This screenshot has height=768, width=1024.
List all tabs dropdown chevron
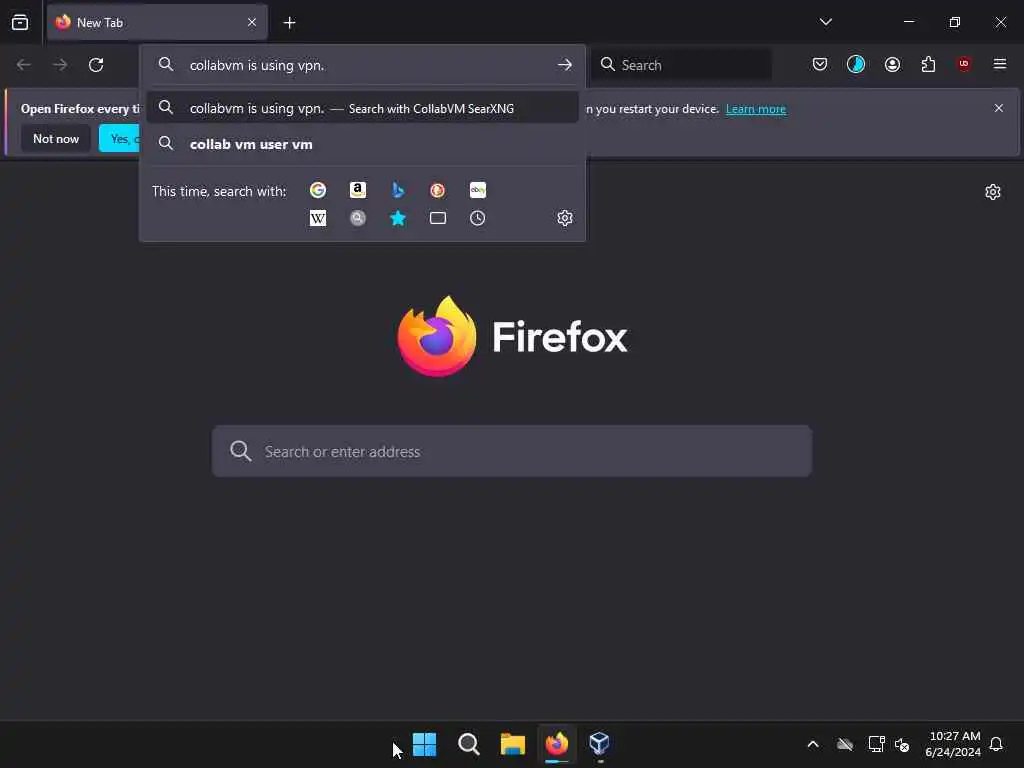point(825,22)
